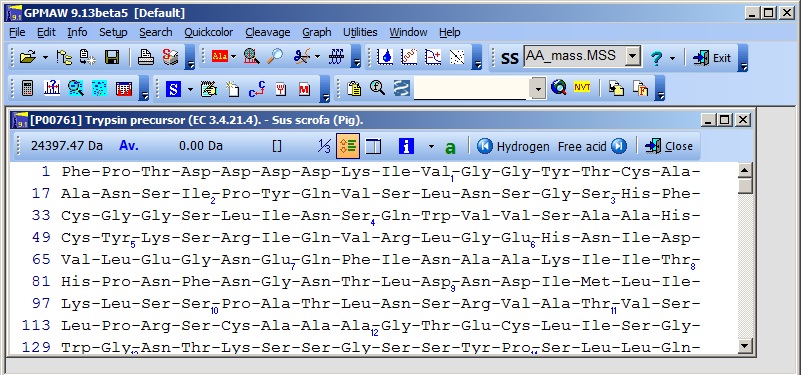
Task: Click the blue S icon
Action: click(x=173, y=88)
